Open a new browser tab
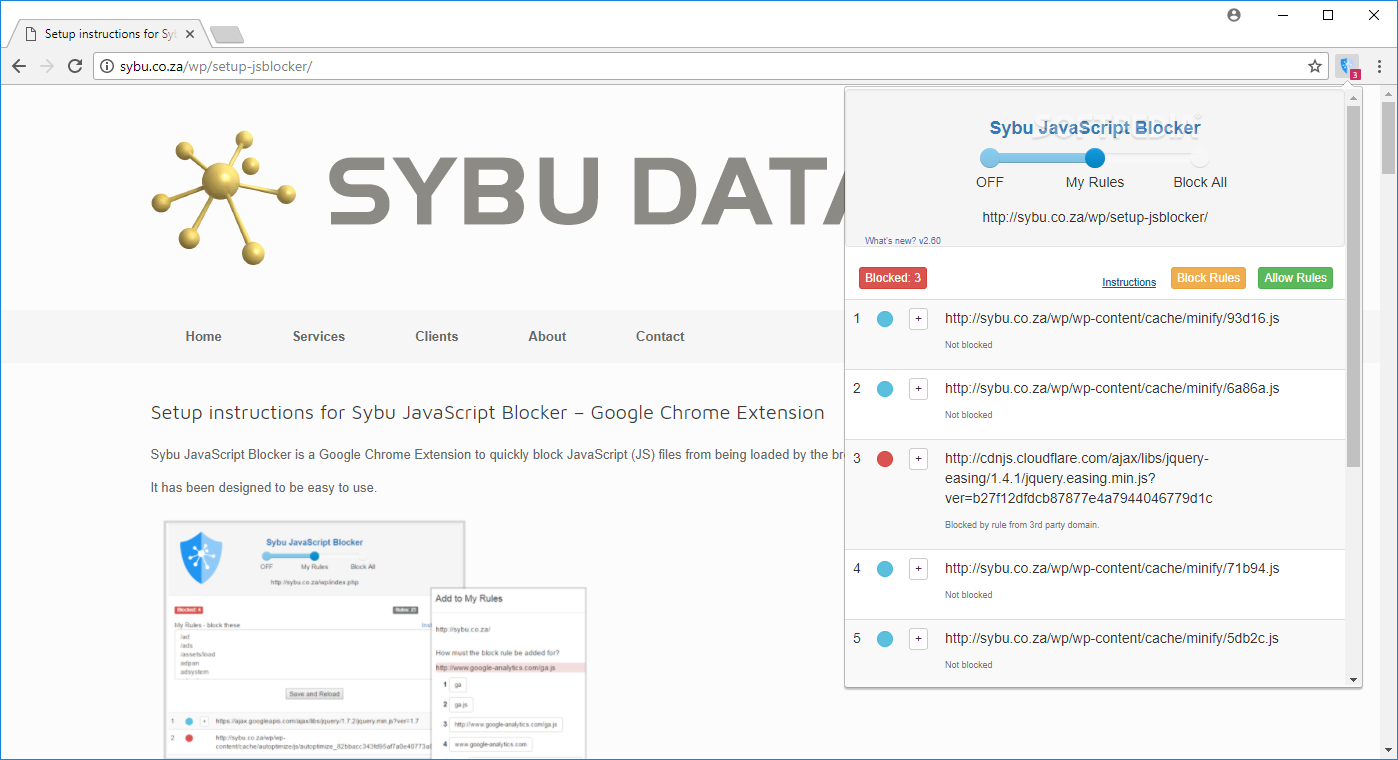The width and height of the screenshot is (1398, 760). click(227, 35)
